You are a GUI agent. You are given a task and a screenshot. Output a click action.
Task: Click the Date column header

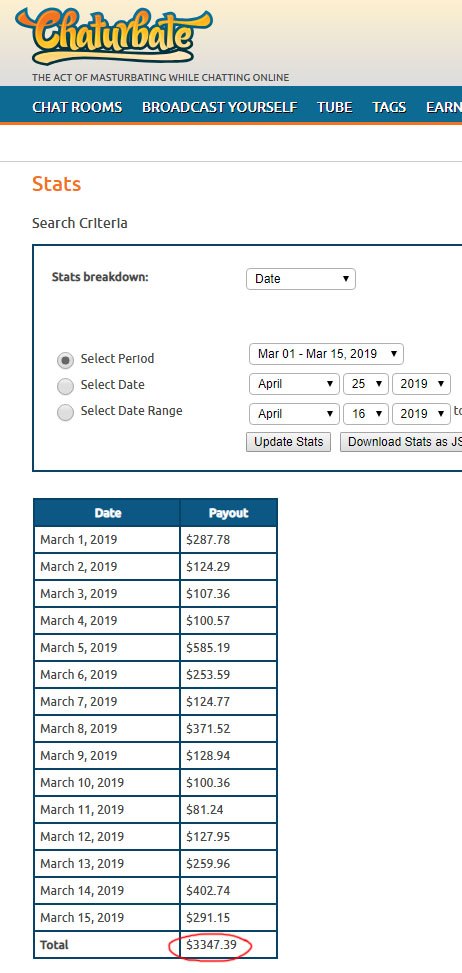108,513
